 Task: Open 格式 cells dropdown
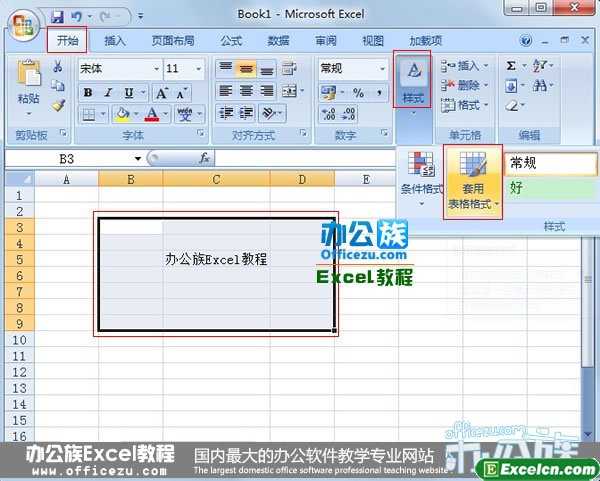pos(465,105)
